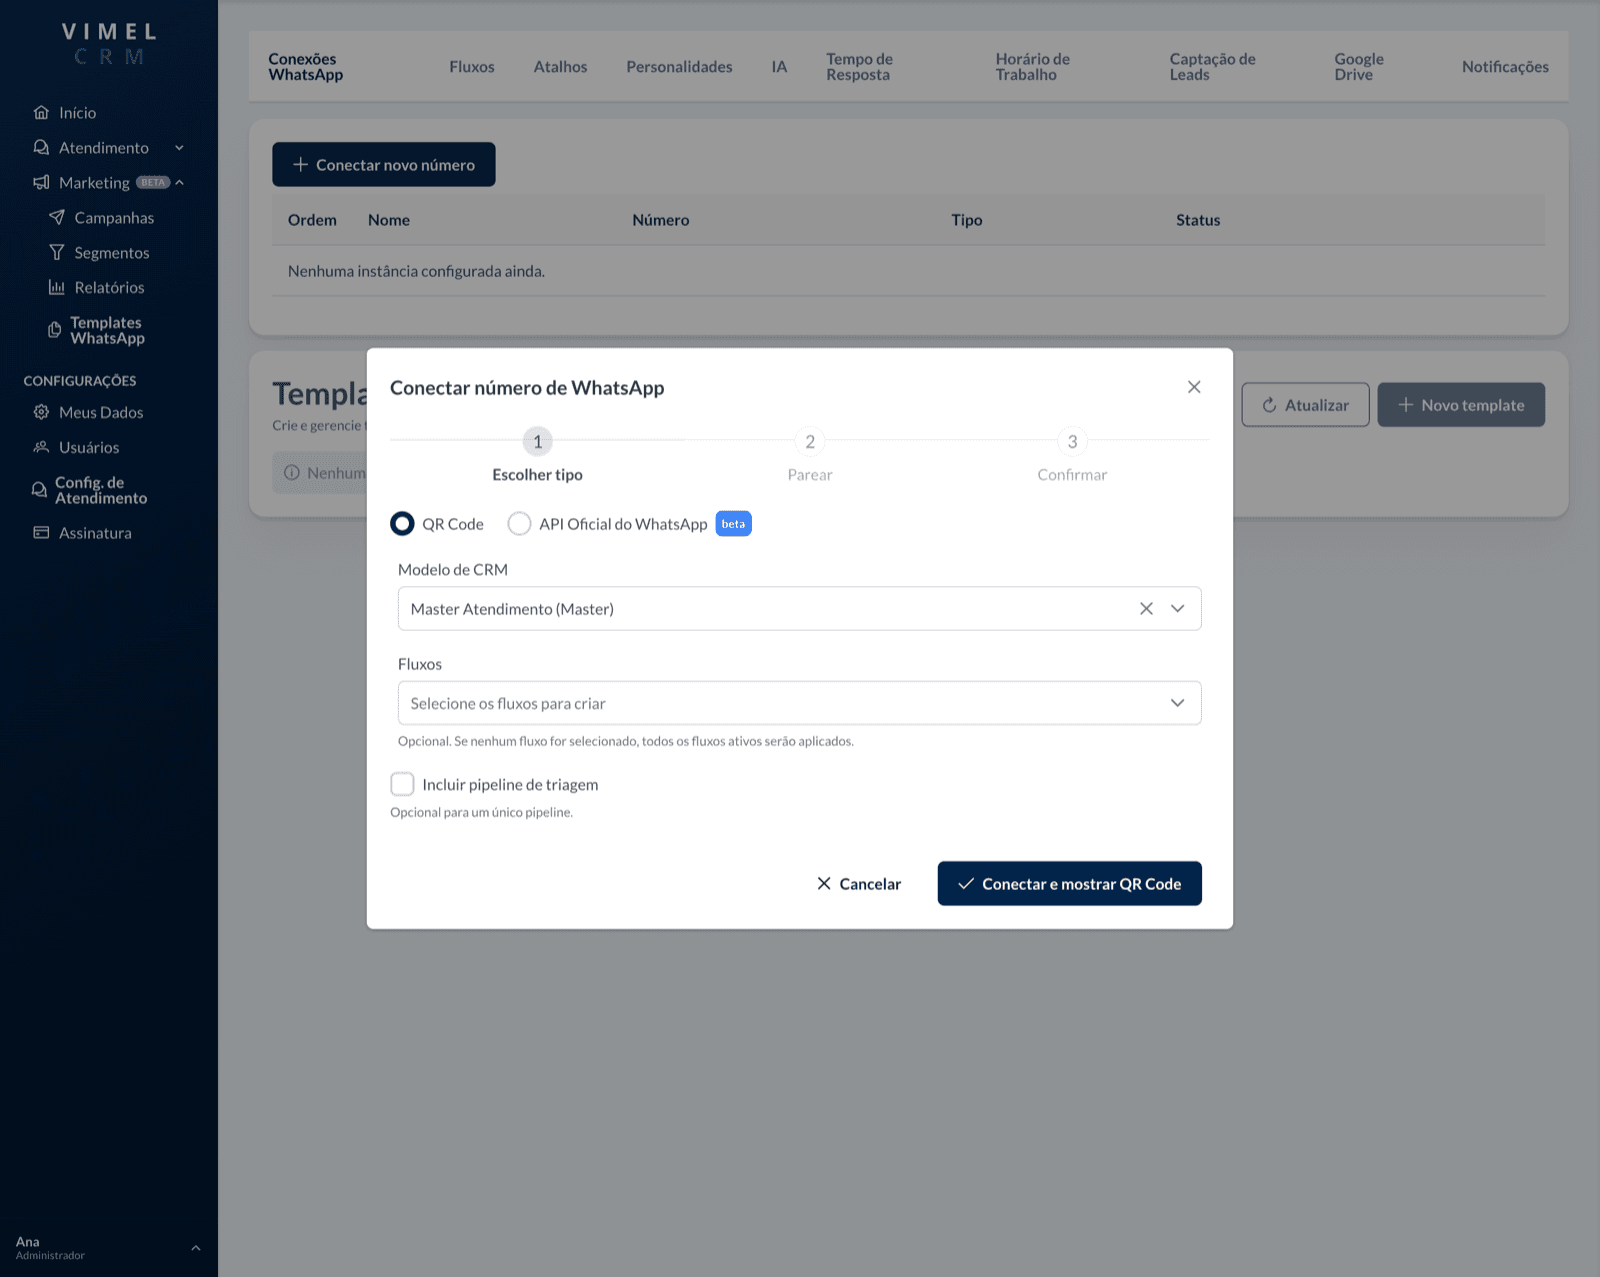This screenshot has width=1600, height=1277.
Task: Open Início from the home icon
Action: [x=41, y=112]
